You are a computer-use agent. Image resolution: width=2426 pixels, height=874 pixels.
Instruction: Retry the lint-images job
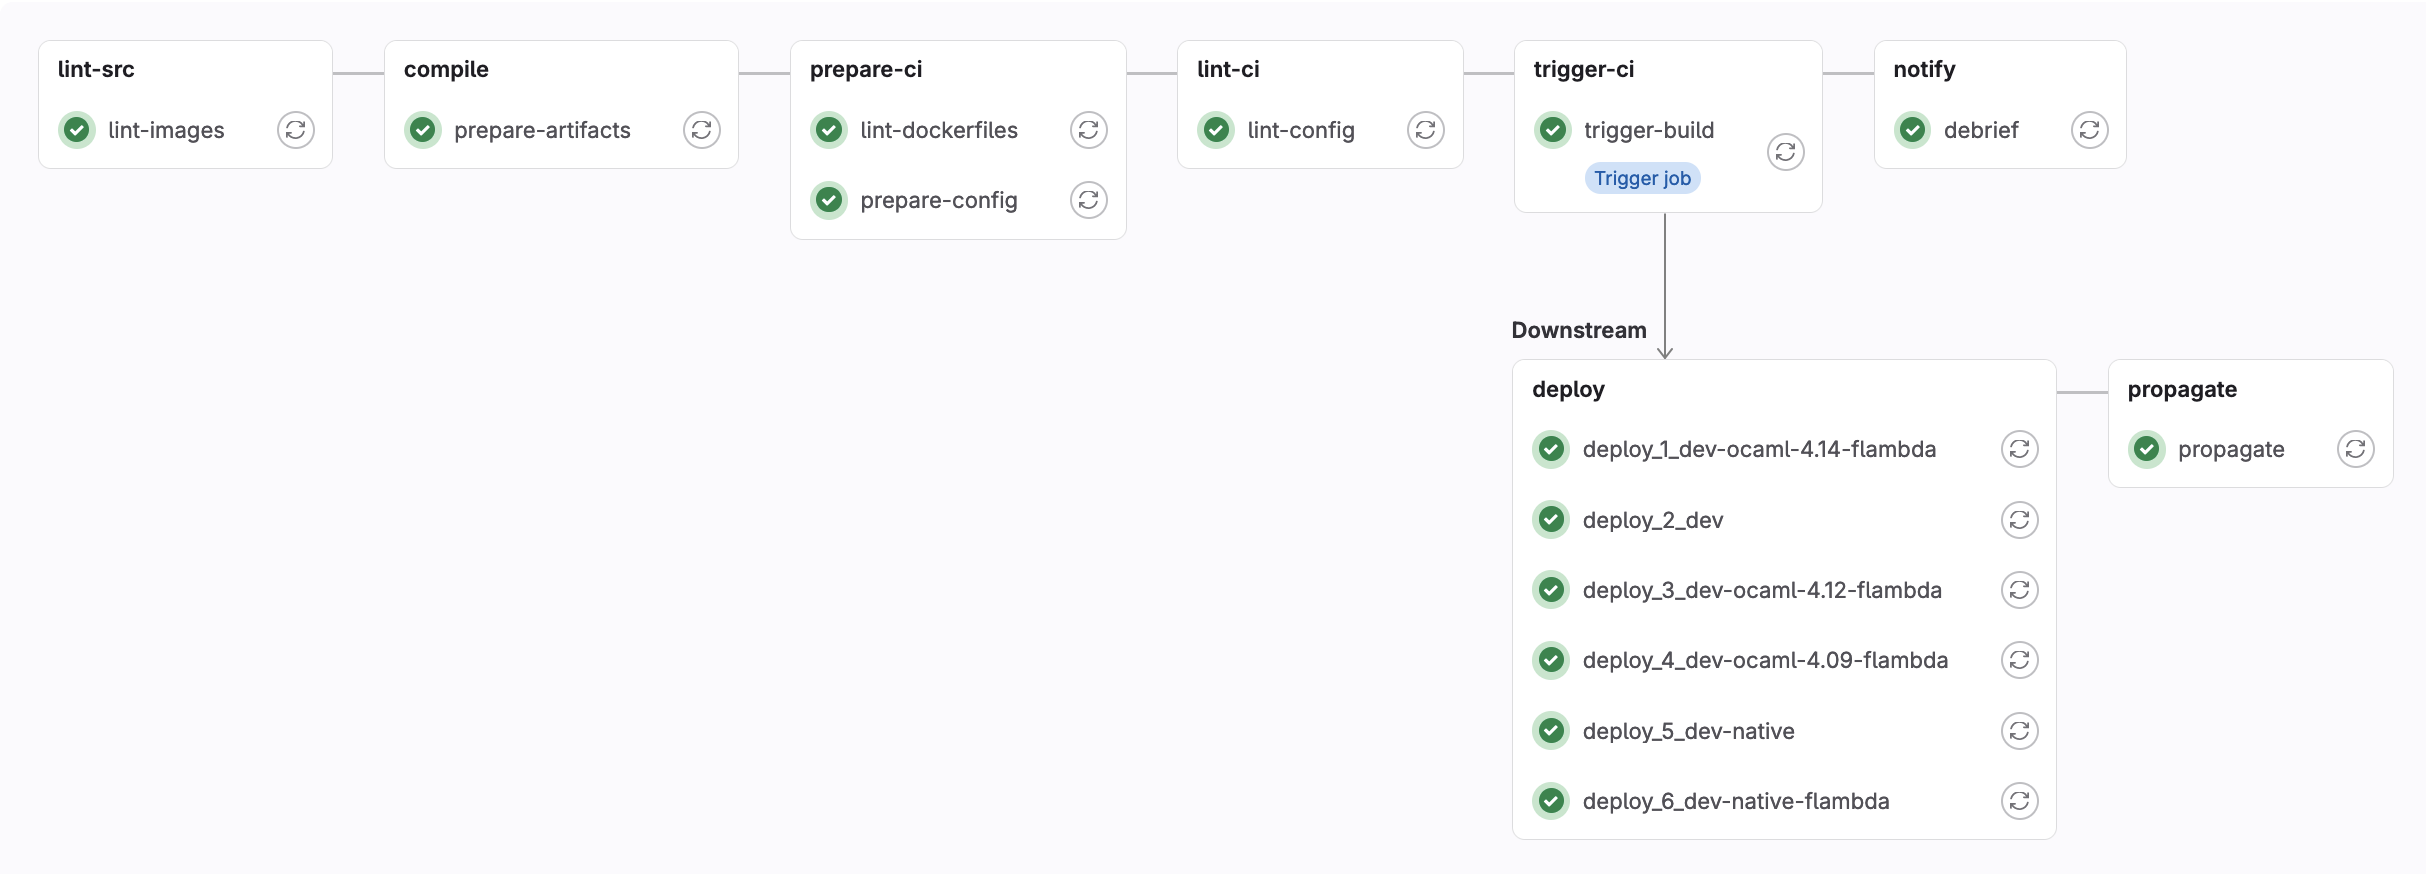click(295, 130)
